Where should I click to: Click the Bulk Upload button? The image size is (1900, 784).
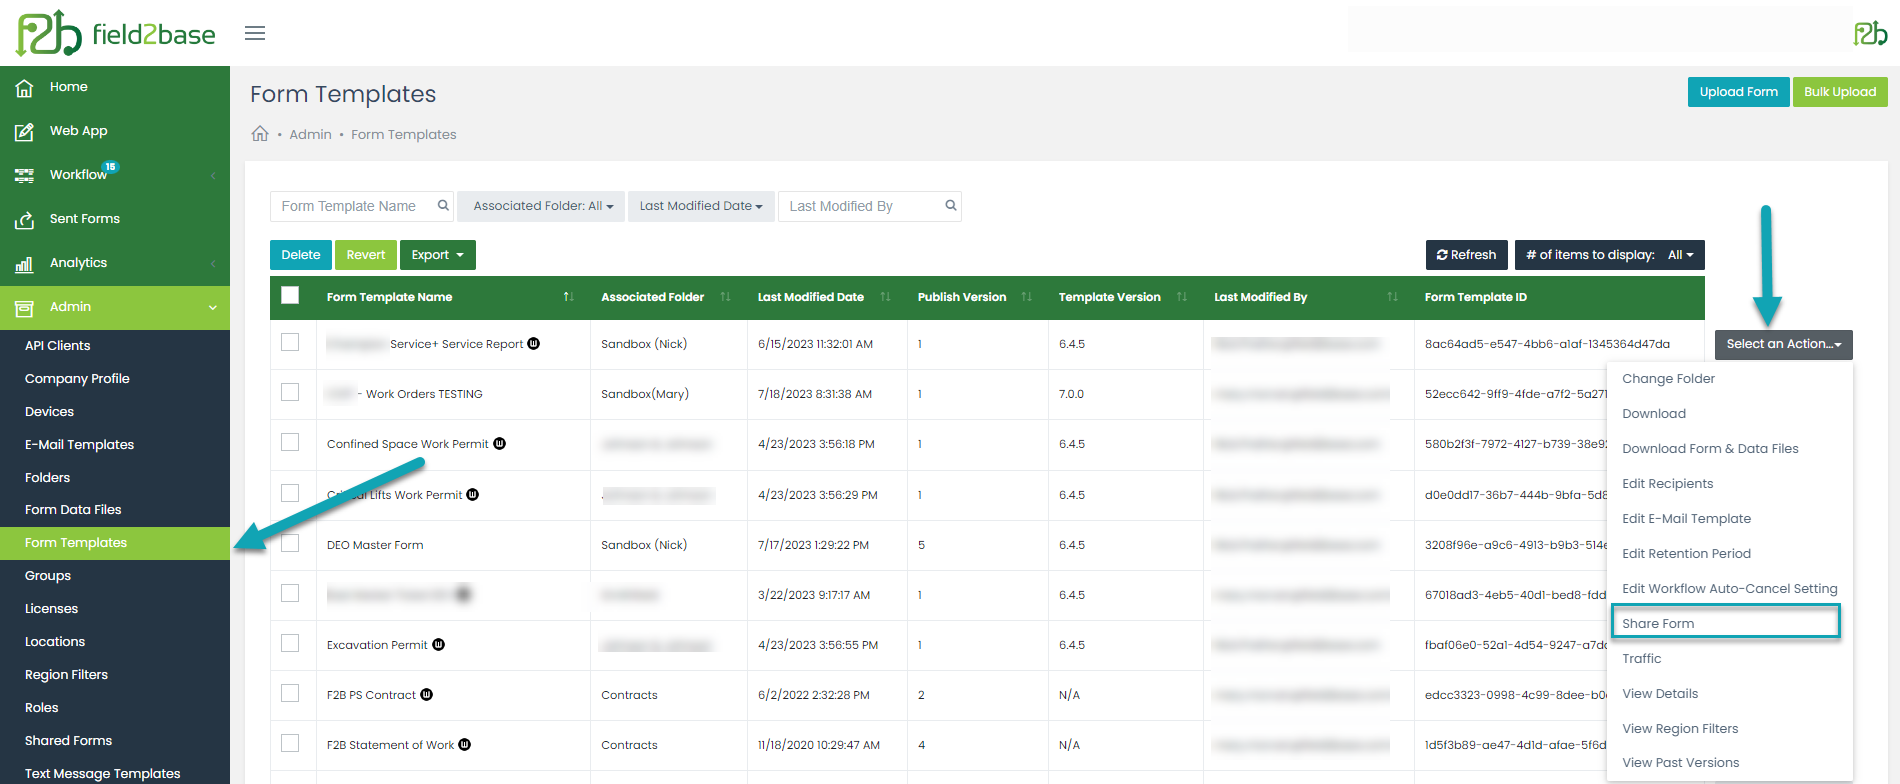tap(1840, 92)
